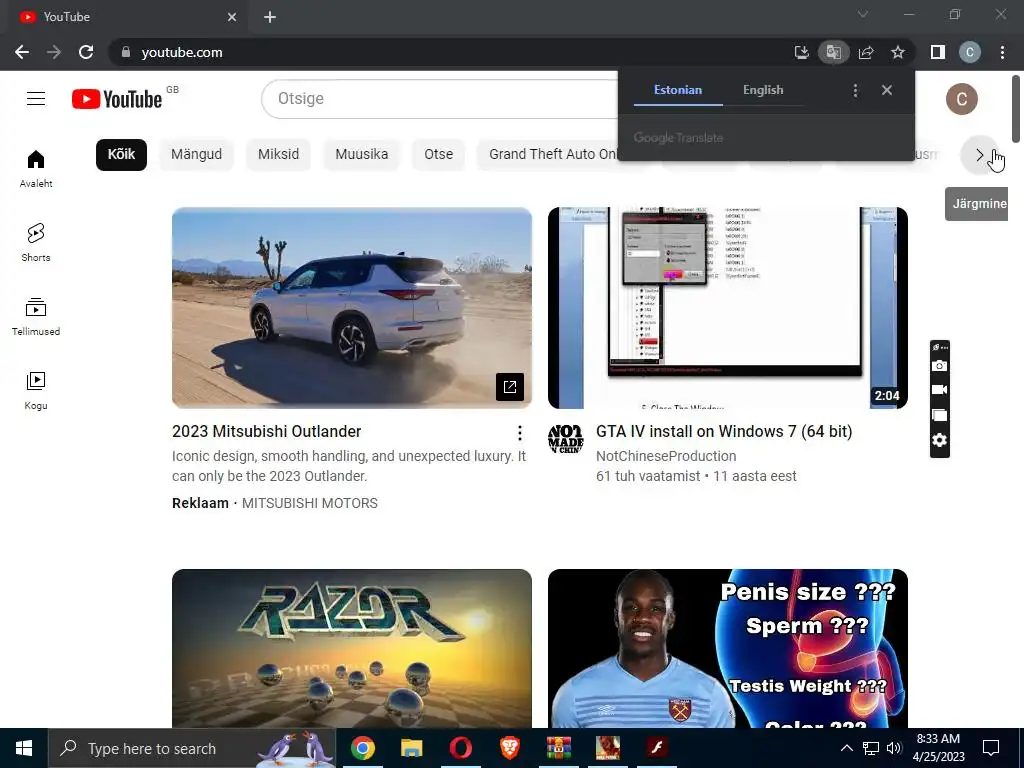The image size is (1024, 768).
Task: Open the tab search chevron in title bar
Action: (x=863, y=14)
